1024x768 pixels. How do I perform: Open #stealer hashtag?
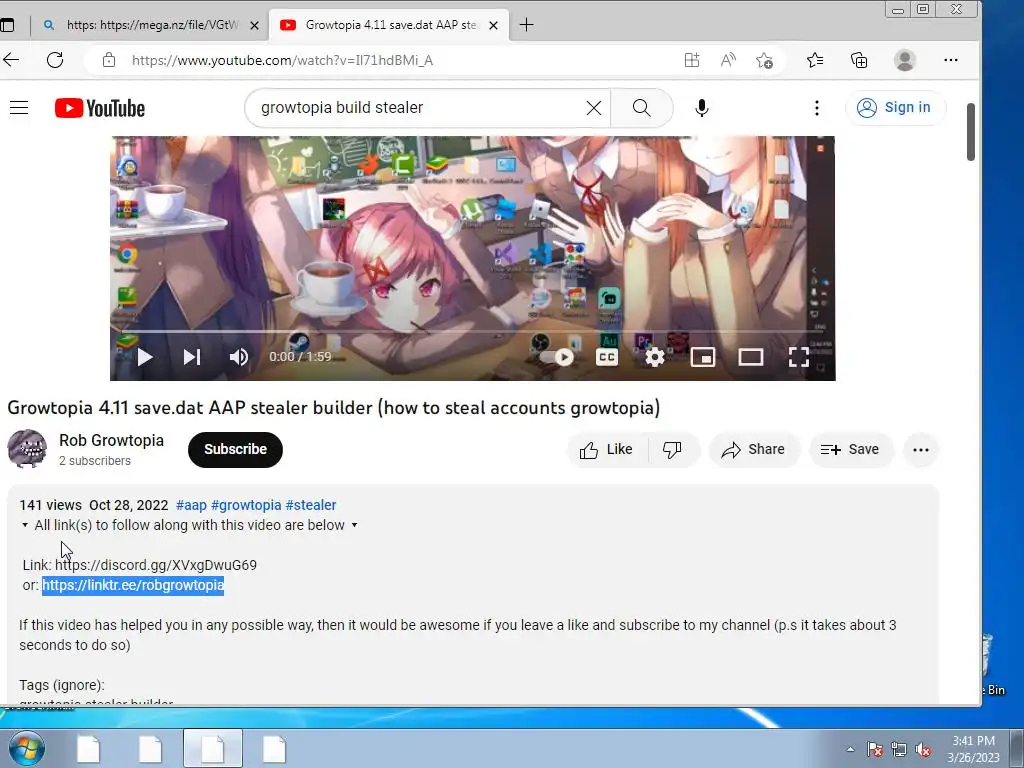pos(311,505)
